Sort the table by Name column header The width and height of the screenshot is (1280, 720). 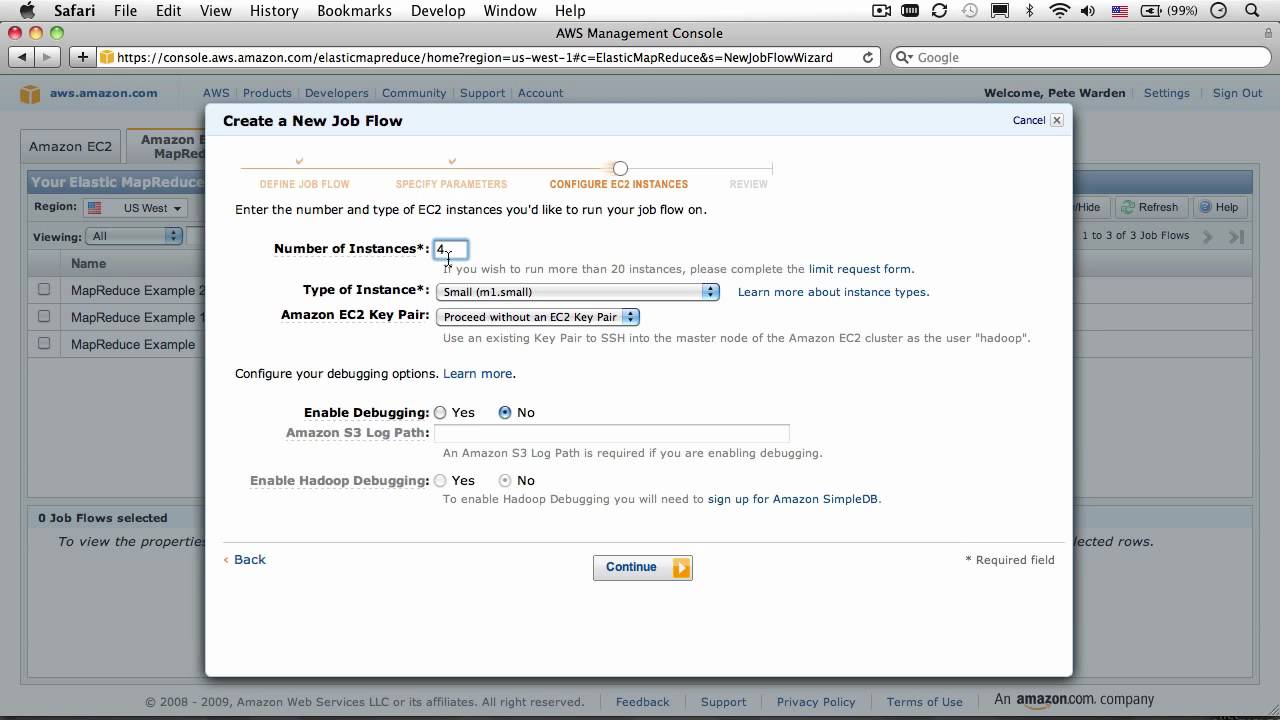tap(88, 264)
